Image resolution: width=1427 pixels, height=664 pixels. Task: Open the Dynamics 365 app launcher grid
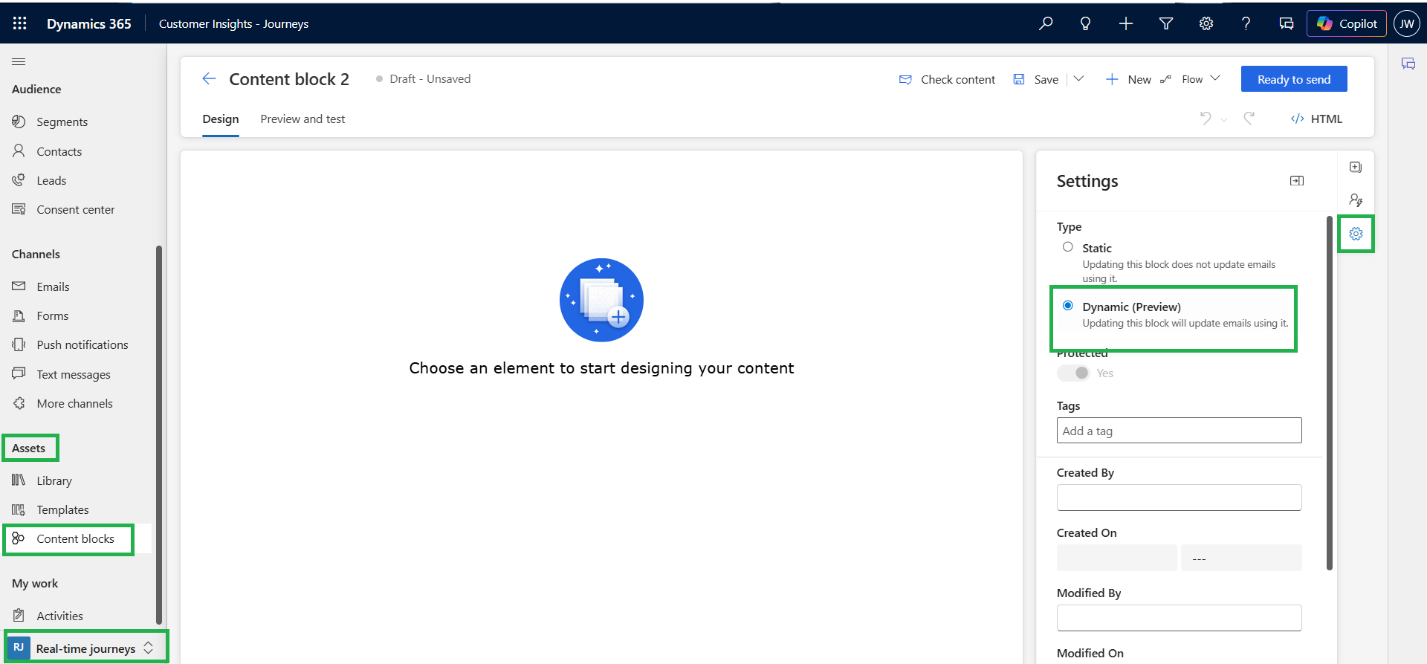coord(20,24)
